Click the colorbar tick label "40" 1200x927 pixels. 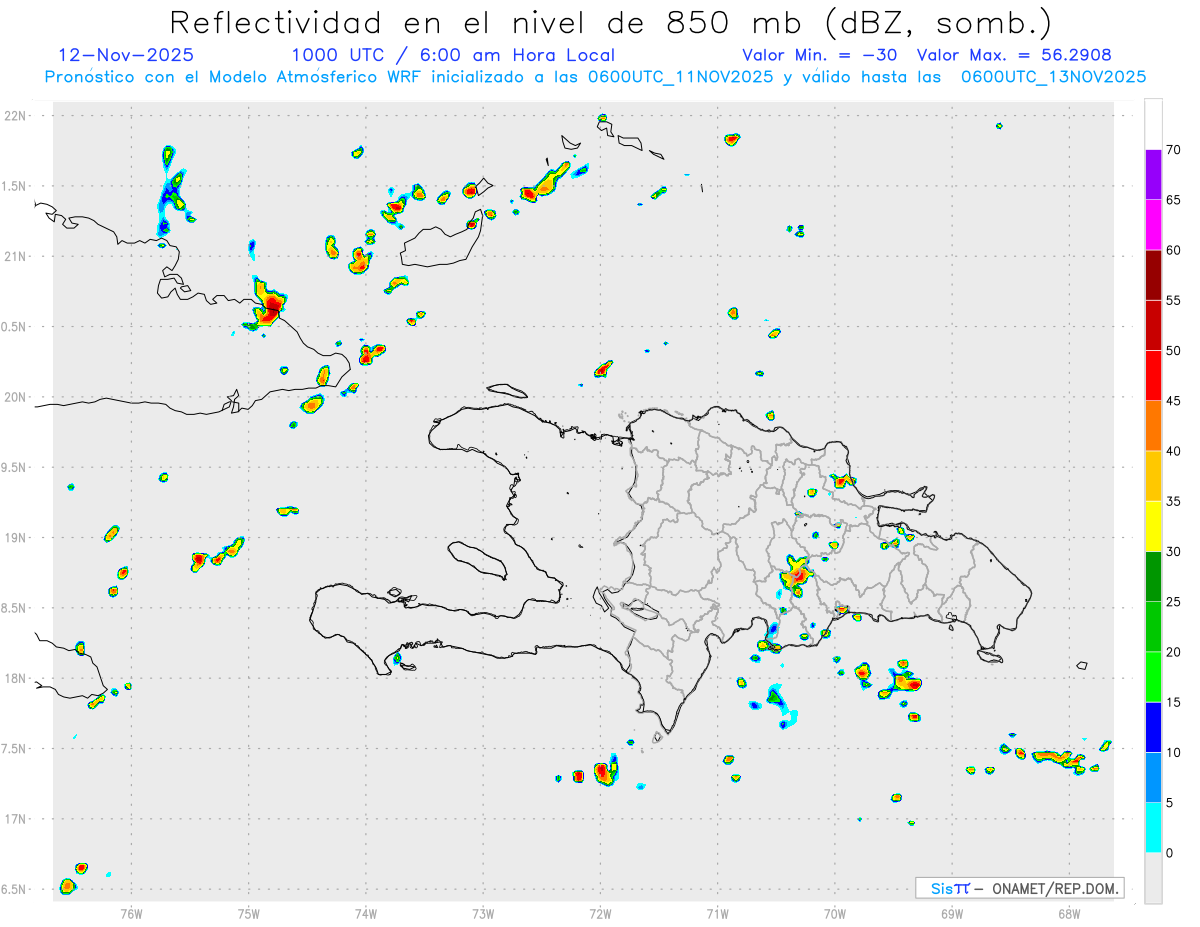point(1173,451)
